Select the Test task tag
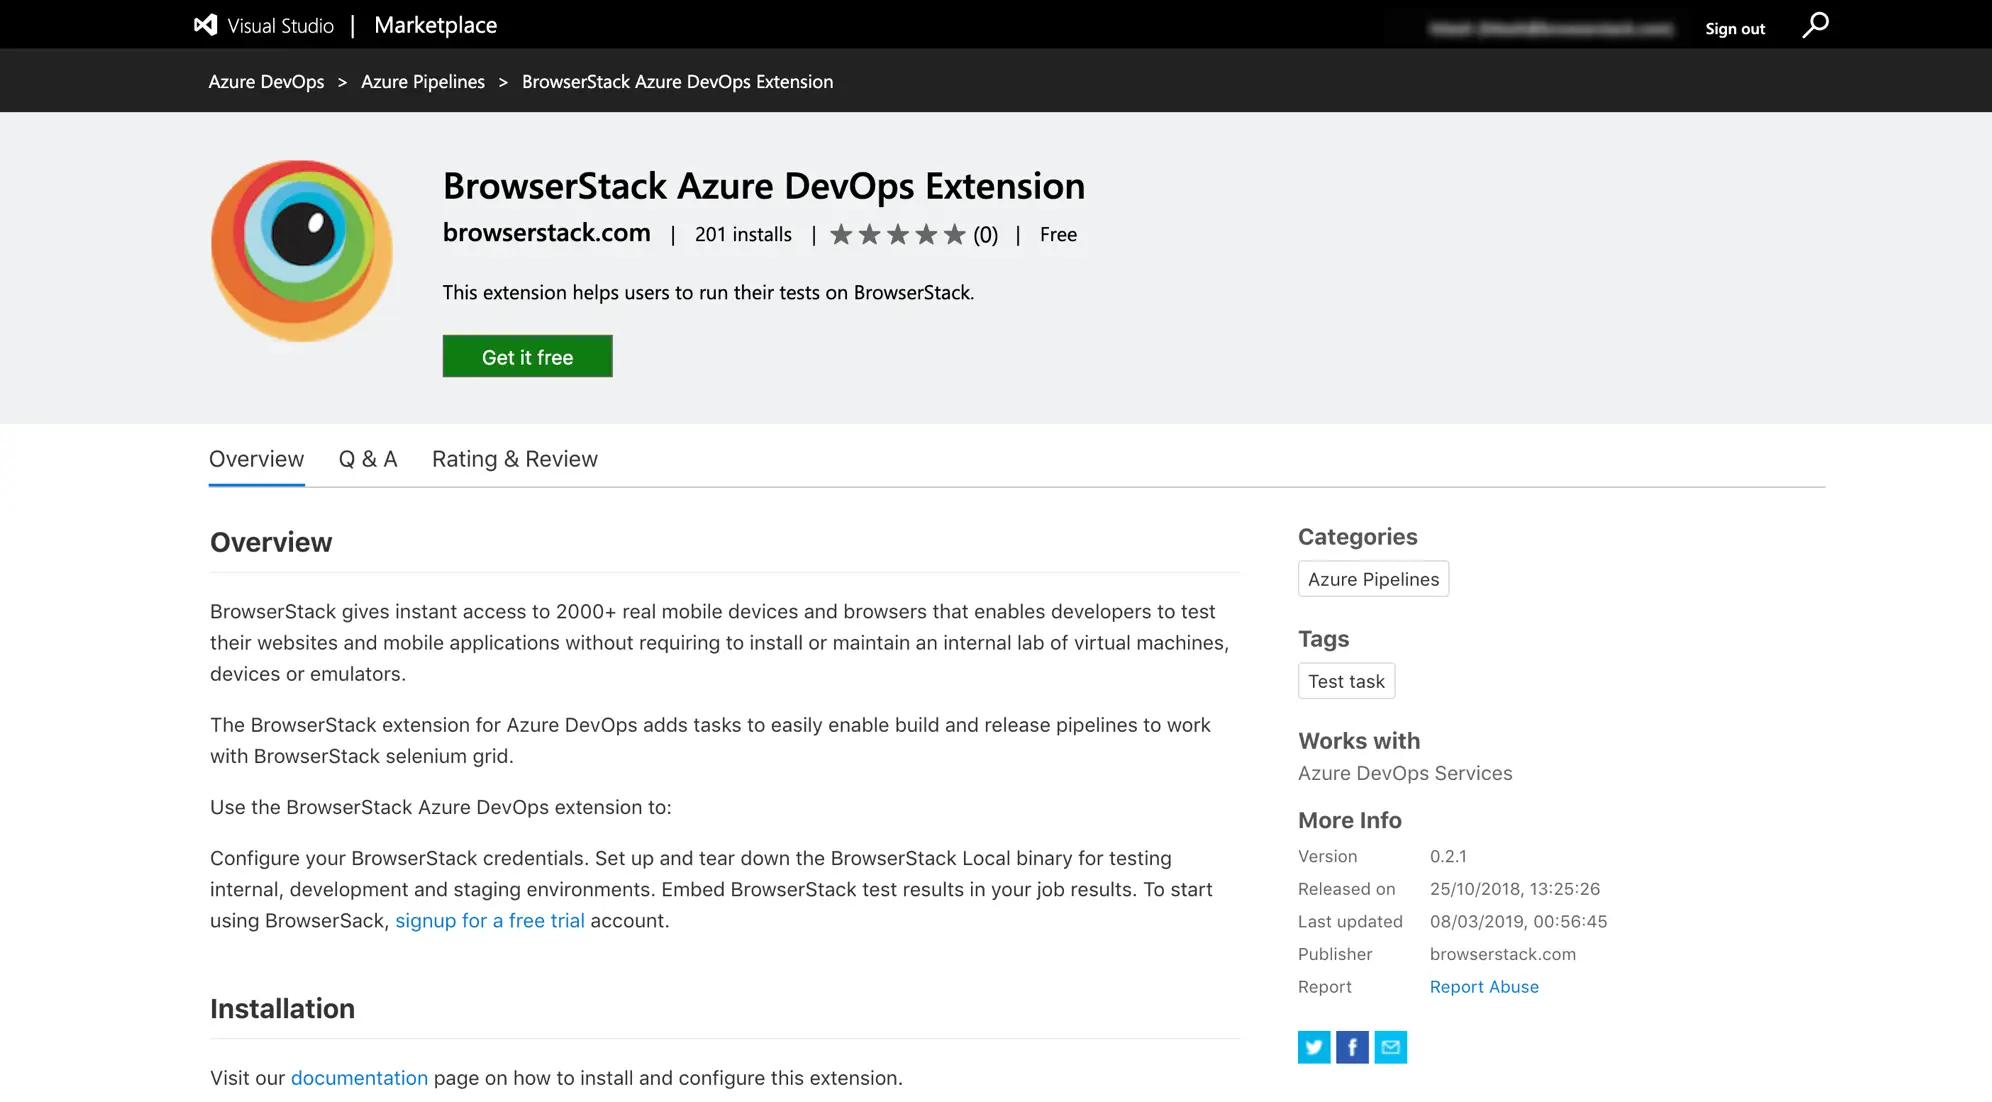 (1346, 681)
